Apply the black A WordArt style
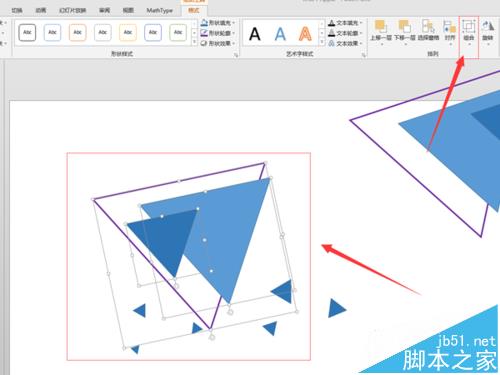The width and height of the screenshot is (500, 375). [255, 34]
